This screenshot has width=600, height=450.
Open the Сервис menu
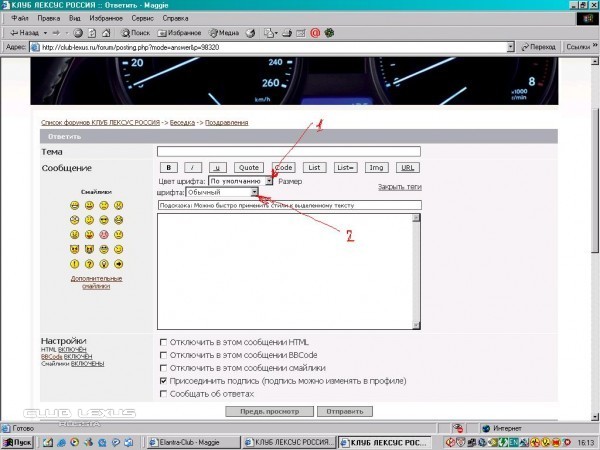click(x=142, y=18)
